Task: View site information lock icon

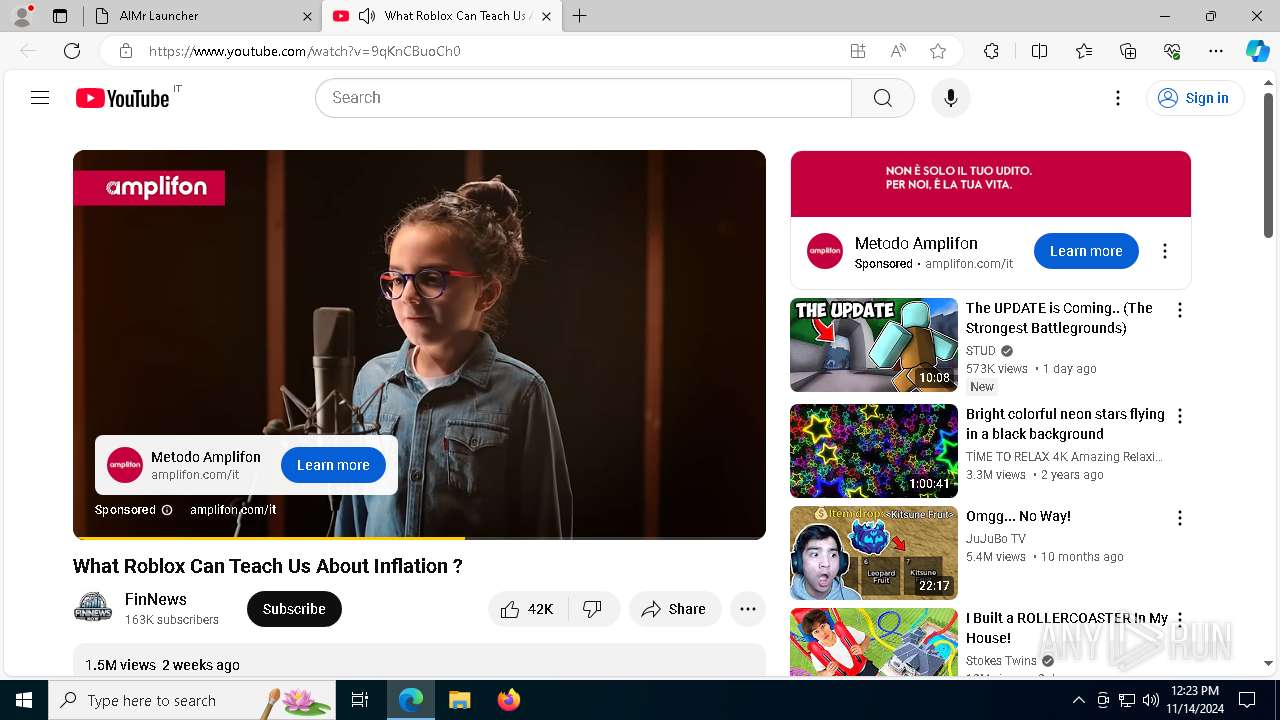Action: 125,51
